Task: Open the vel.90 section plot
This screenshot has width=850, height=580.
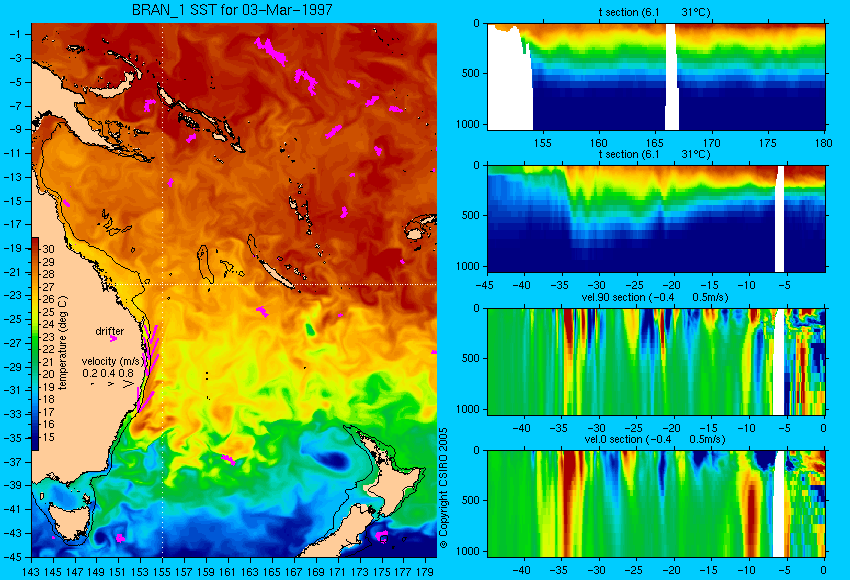Action: pos(656,362)
